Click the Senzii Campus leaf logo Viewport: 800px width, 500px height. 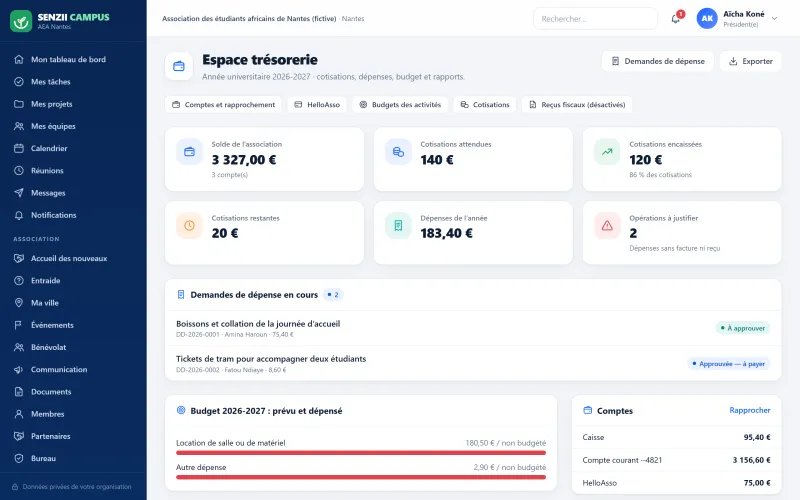coord(21,21)
